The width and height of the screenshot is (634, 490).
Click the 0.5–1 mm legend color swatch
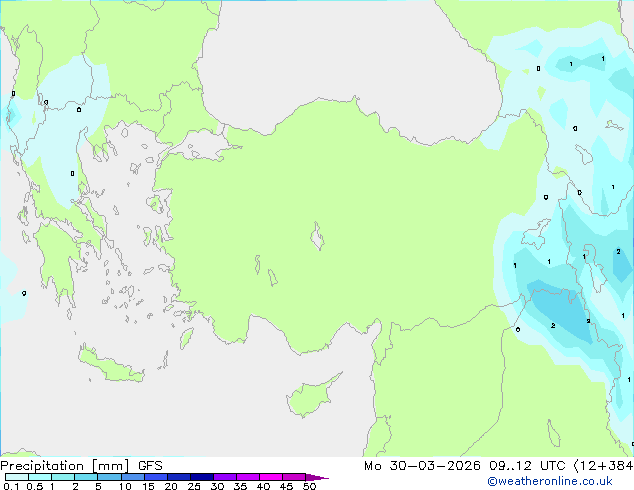click(x=40, y=477)
